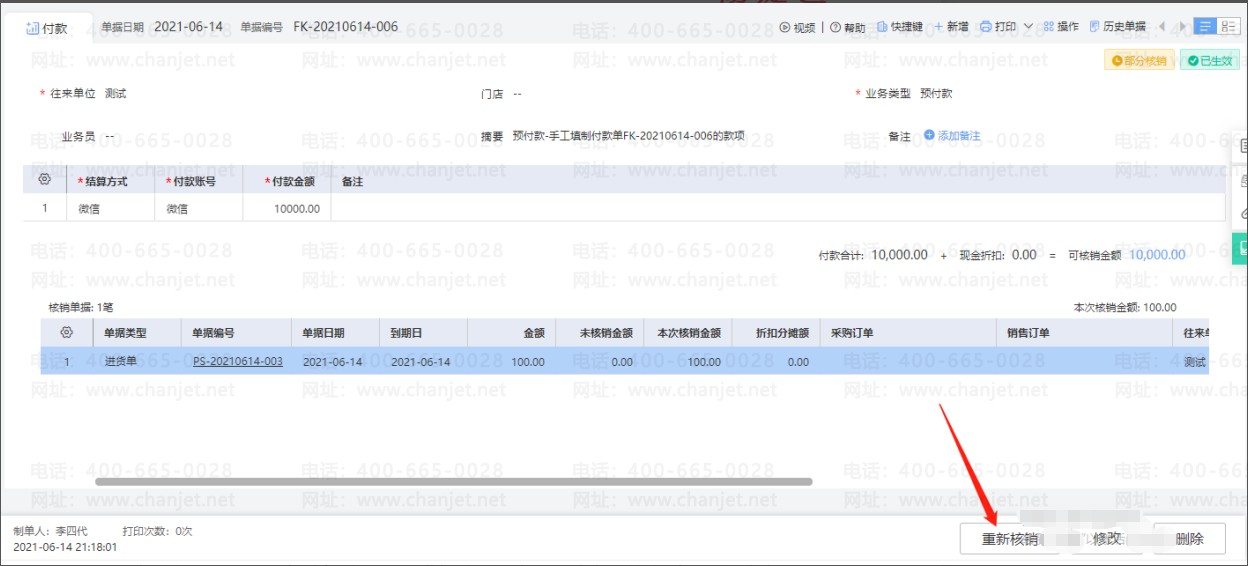The height and width of the screenshot is (566, 1248).
Task: Select the 付款 tab
Action: tap(47, 28)
